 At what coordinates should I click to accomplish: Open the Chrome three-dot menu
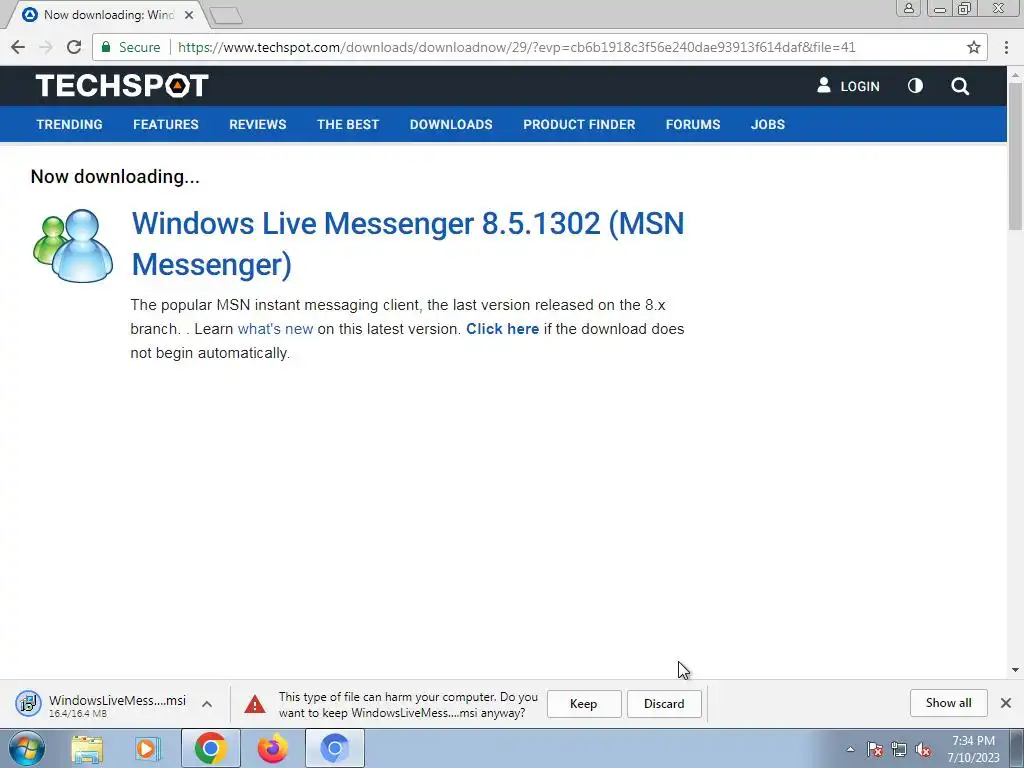click(x=1006, y=47)
